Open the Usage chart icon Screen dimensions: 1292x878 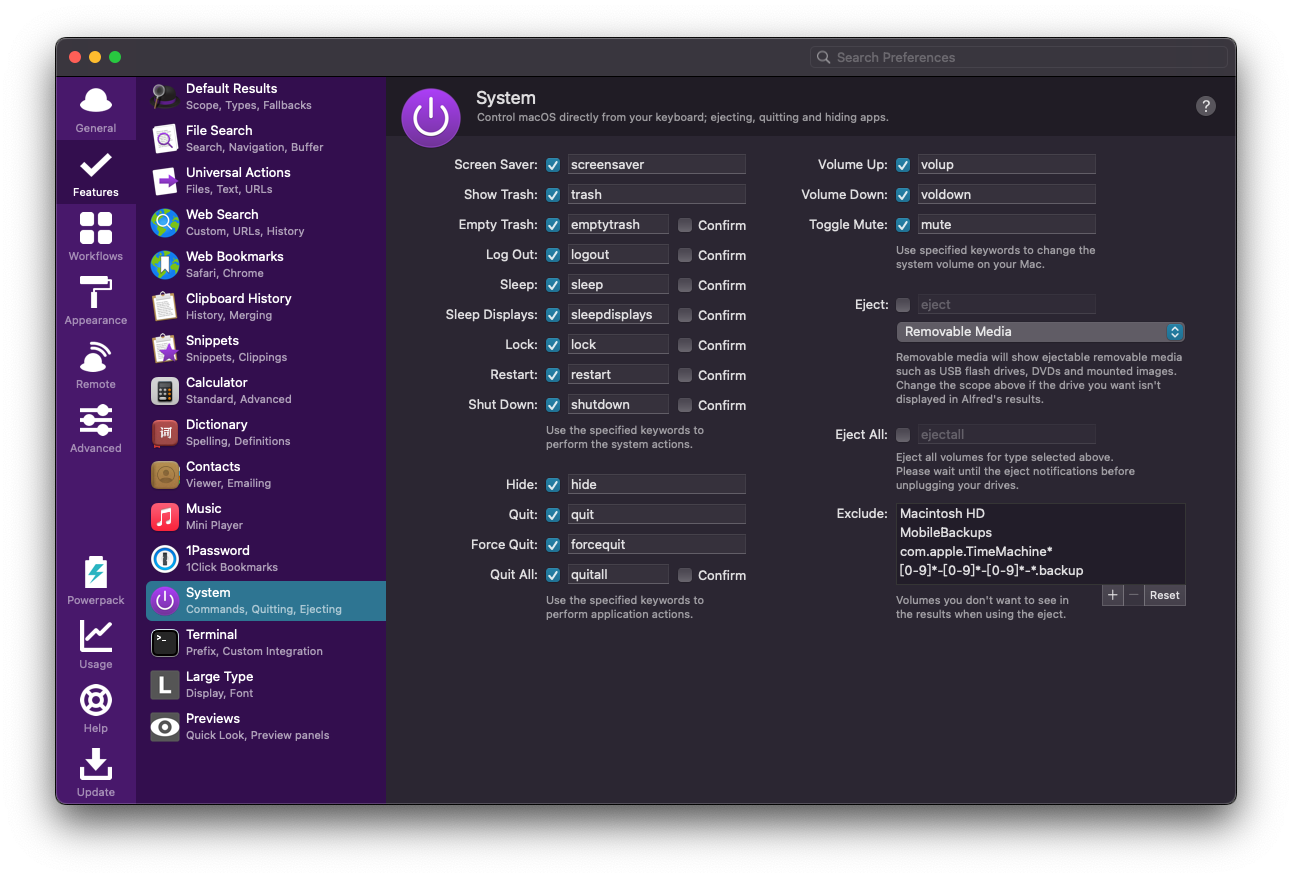point(96,636)
